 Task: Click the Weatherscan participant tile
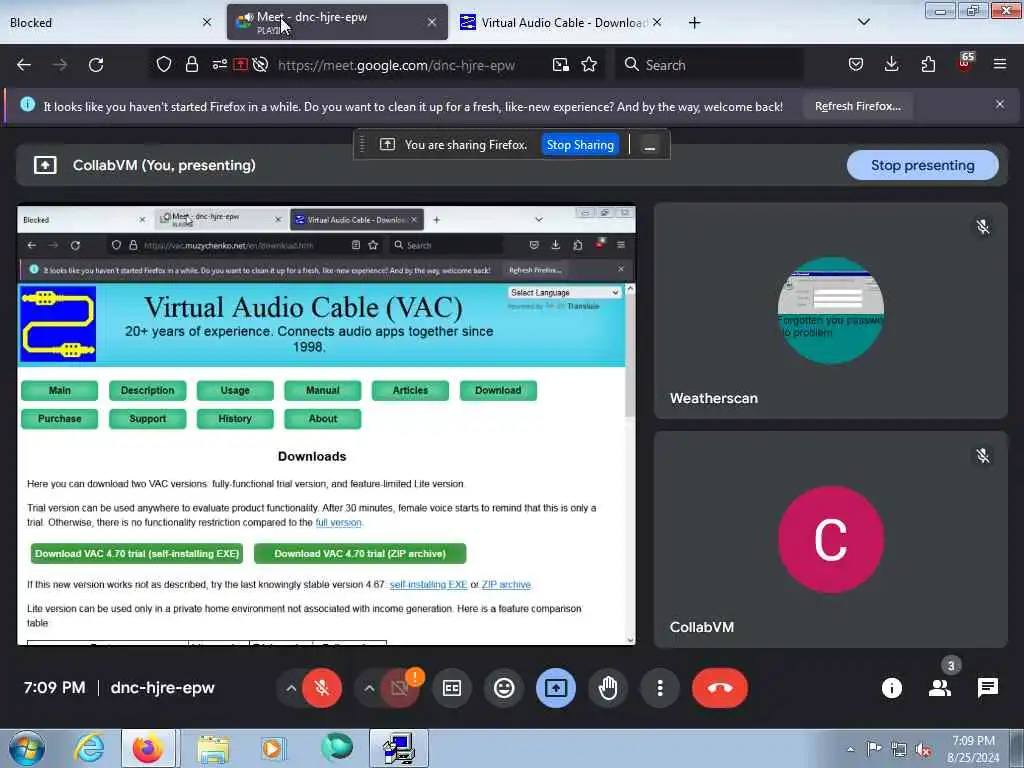830,310
